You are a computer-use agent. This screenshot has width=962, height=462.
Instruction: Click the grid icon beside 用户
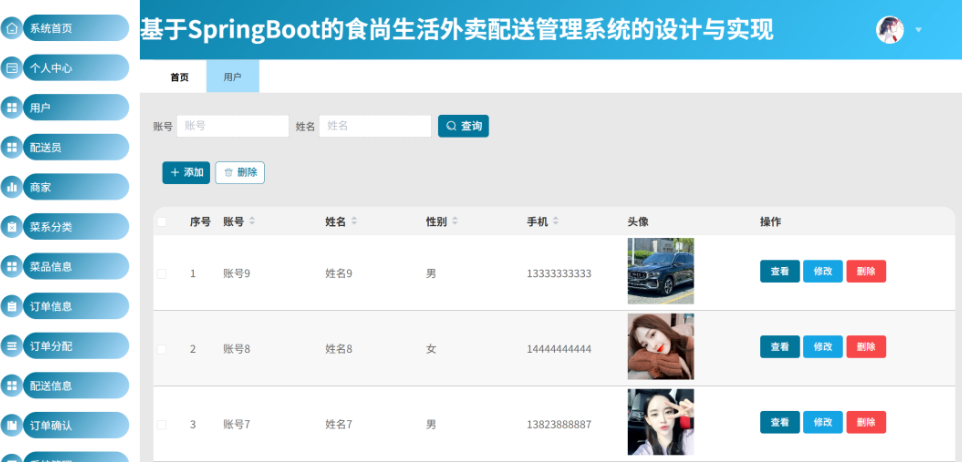click(x=11, y=108)
